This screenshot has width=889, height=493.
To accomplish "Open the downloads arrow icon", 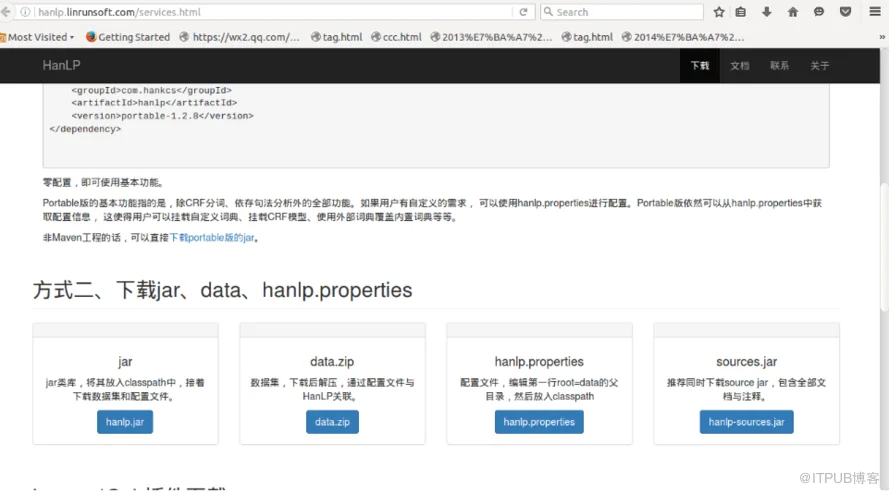I will [767, 12].
